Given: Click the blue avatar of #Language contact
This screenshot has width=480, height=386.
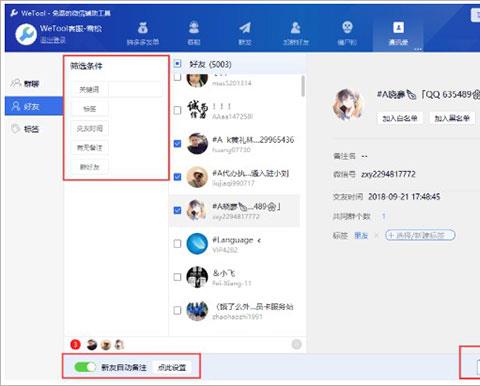Looking at the screenshot, I should [x=197, y=244].
